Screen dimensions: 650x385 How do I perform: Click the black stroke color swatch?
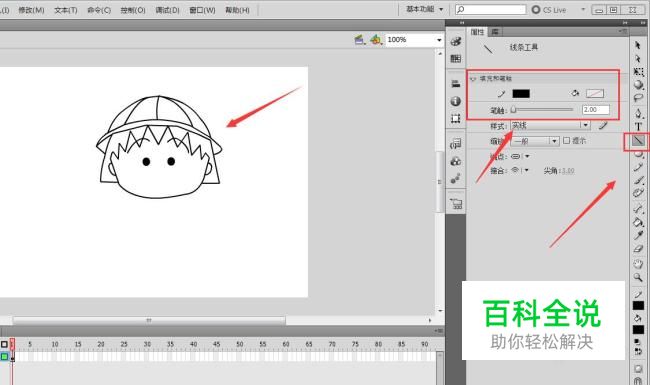521,94
